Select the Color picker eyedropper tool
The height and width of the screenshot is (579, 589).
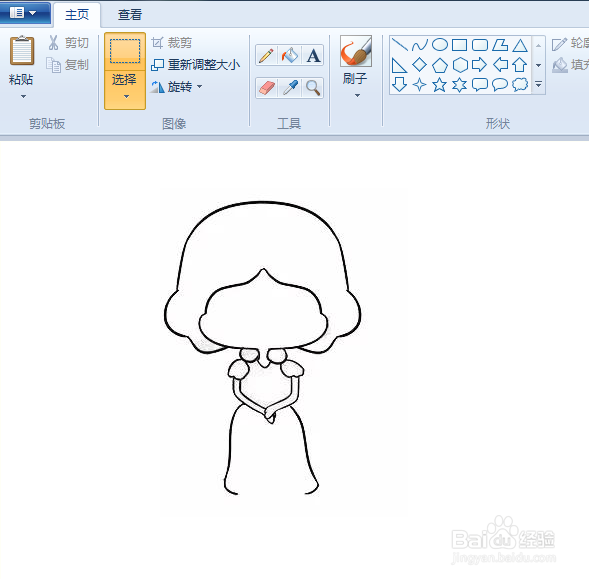(290, 88)
